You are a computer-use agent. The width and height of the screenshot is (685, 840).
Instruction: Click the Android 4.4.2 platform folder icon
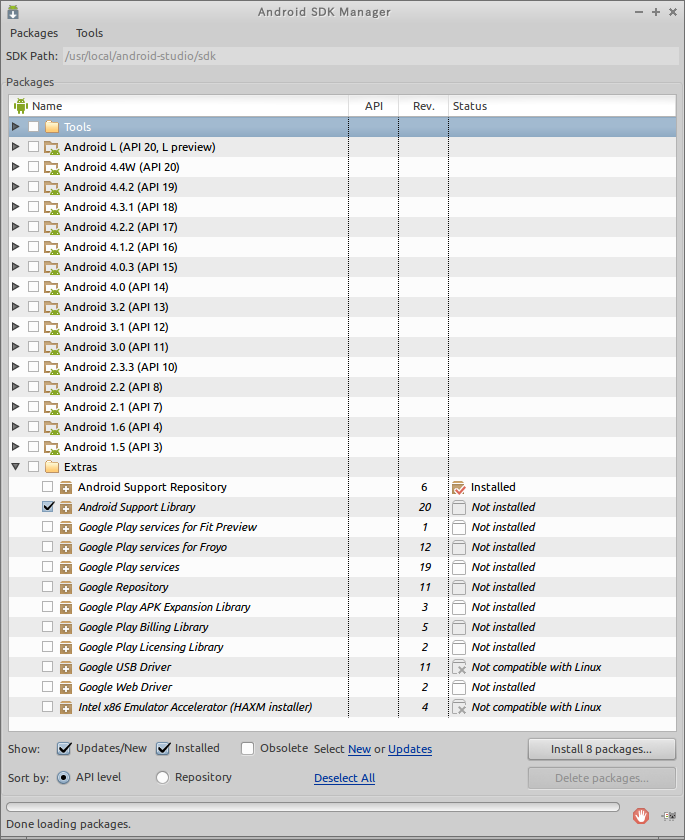pyautogui.click(x=52, y=187)
